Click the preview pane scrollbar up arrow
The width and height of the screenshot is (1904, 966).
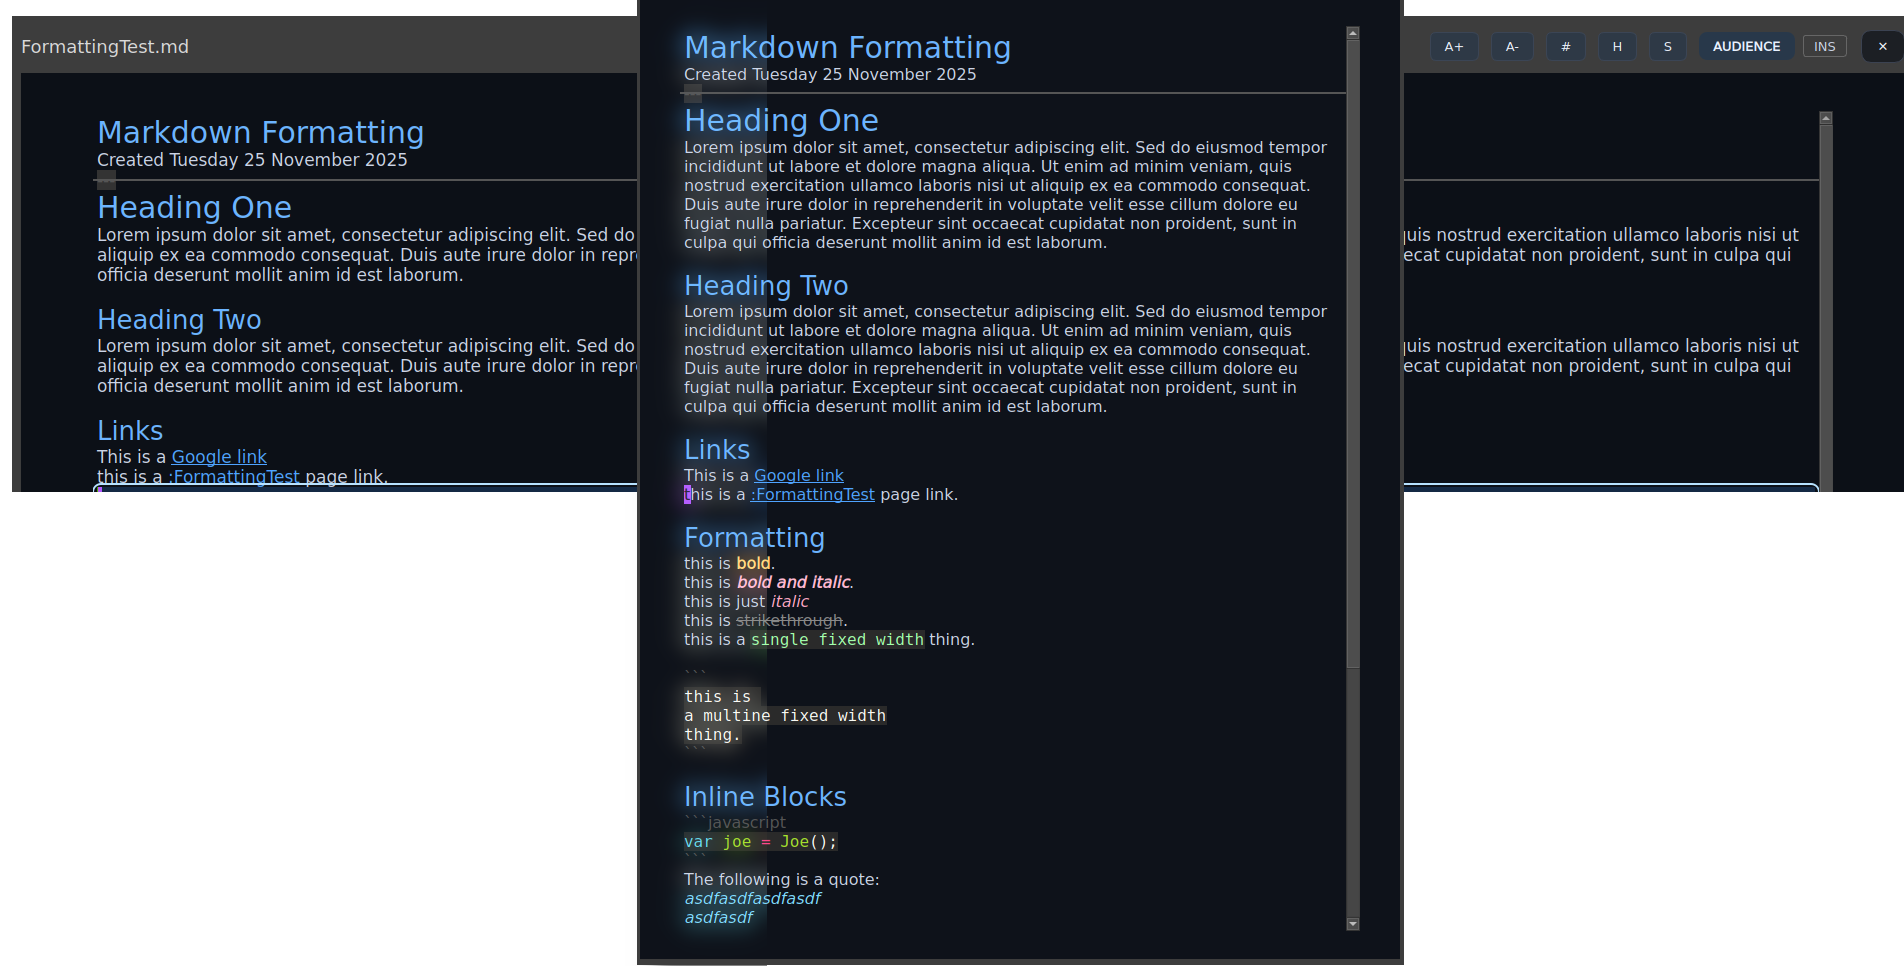tap(1353, 31)
